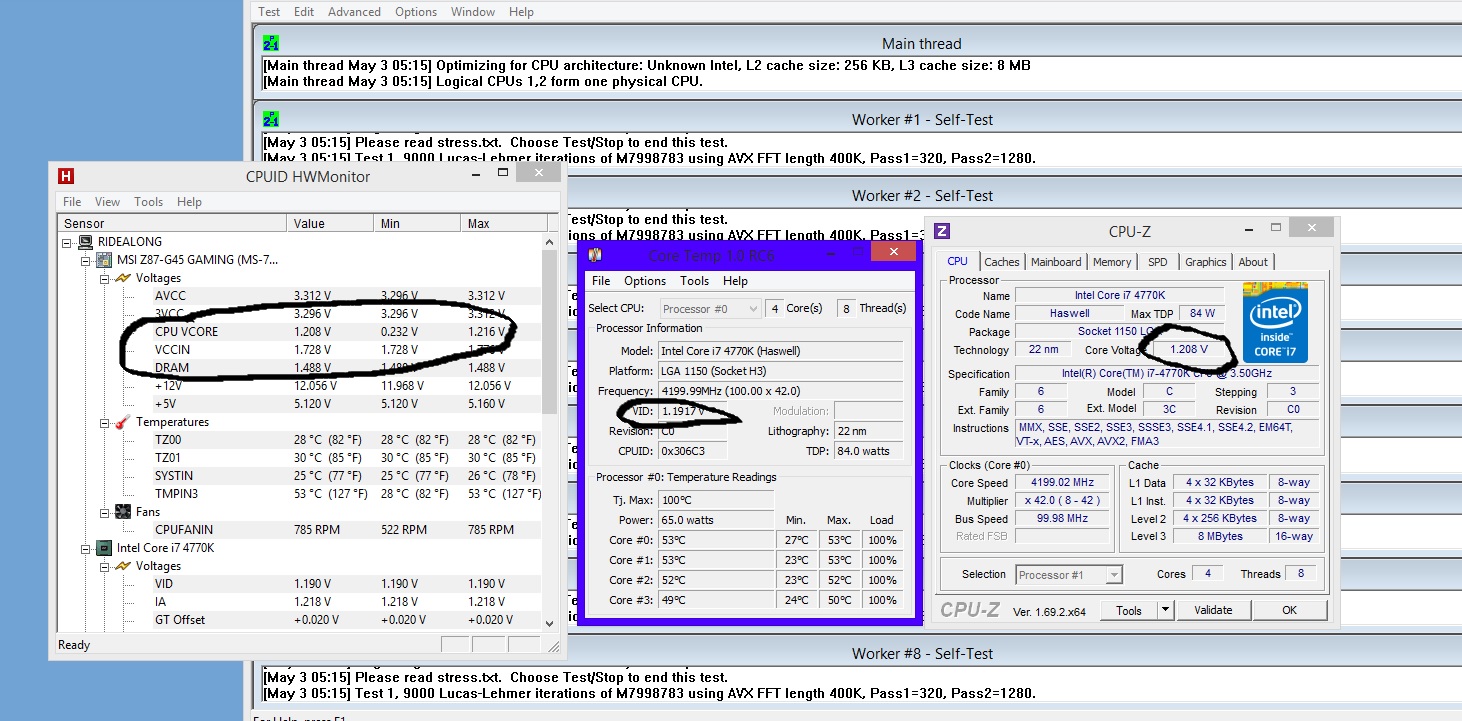Click the Worker #8 - Self-Test title bar

point(922,653)
